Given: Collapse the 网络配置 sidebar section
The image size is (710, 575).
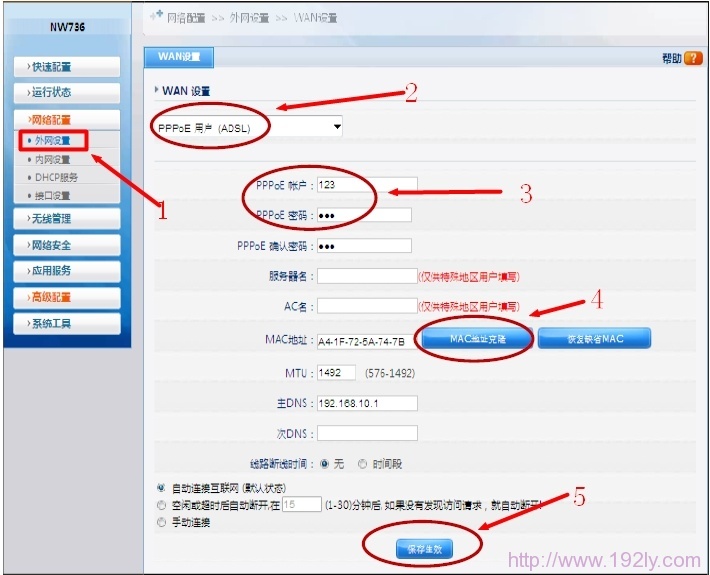Looking at the screenshot, I should tap(66, 119).
